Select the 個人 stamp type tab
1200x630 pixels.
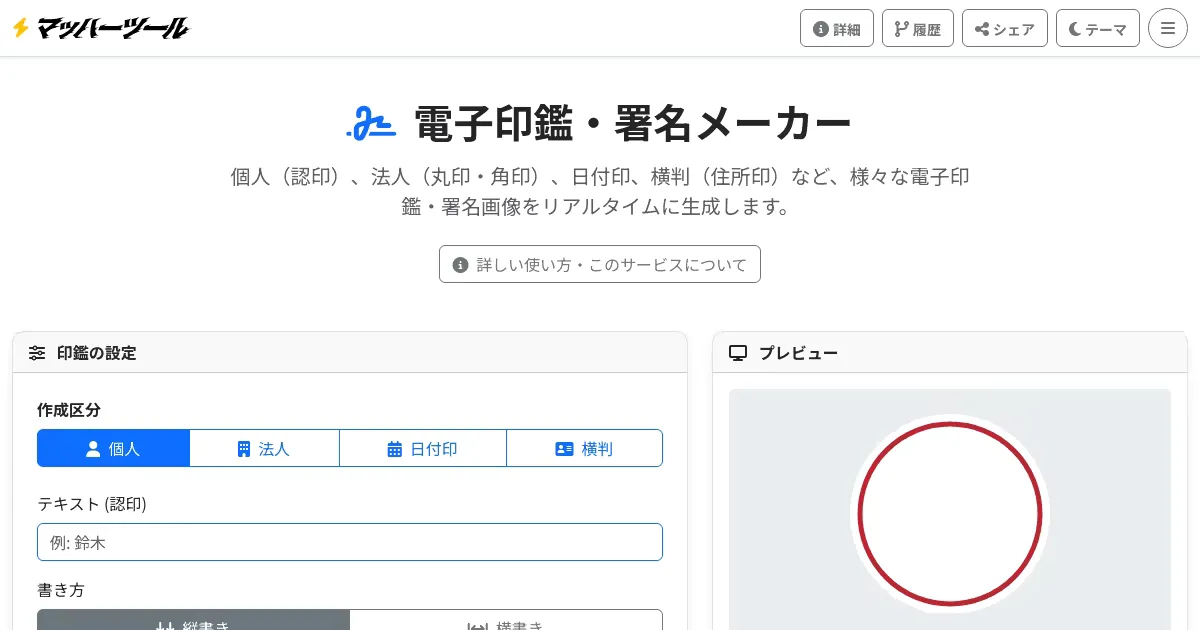tap(113, 449)
